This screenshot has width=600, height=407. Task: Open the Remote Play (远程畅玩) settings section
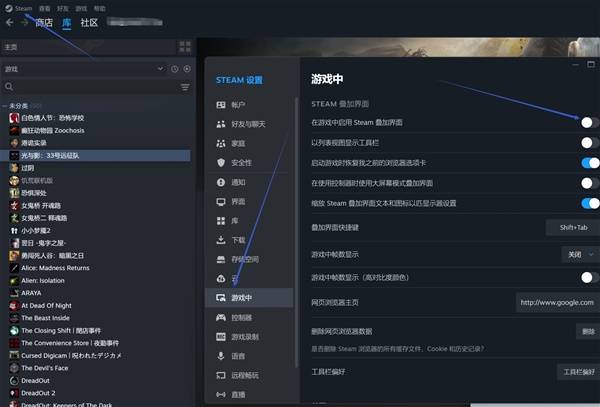coord(249,376)
